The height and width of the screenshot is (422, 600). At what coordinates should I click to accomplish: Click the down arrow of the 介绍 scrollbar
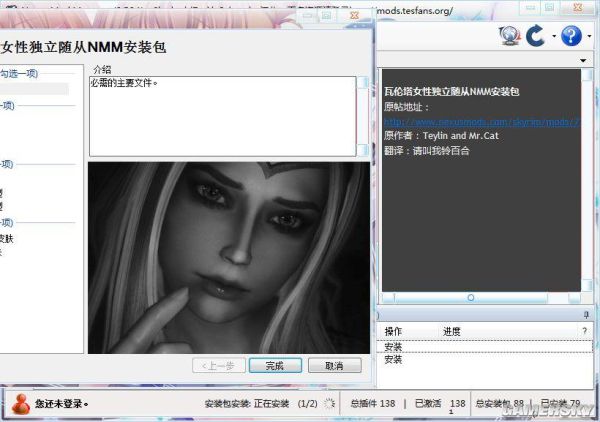[x=362, y=150]
